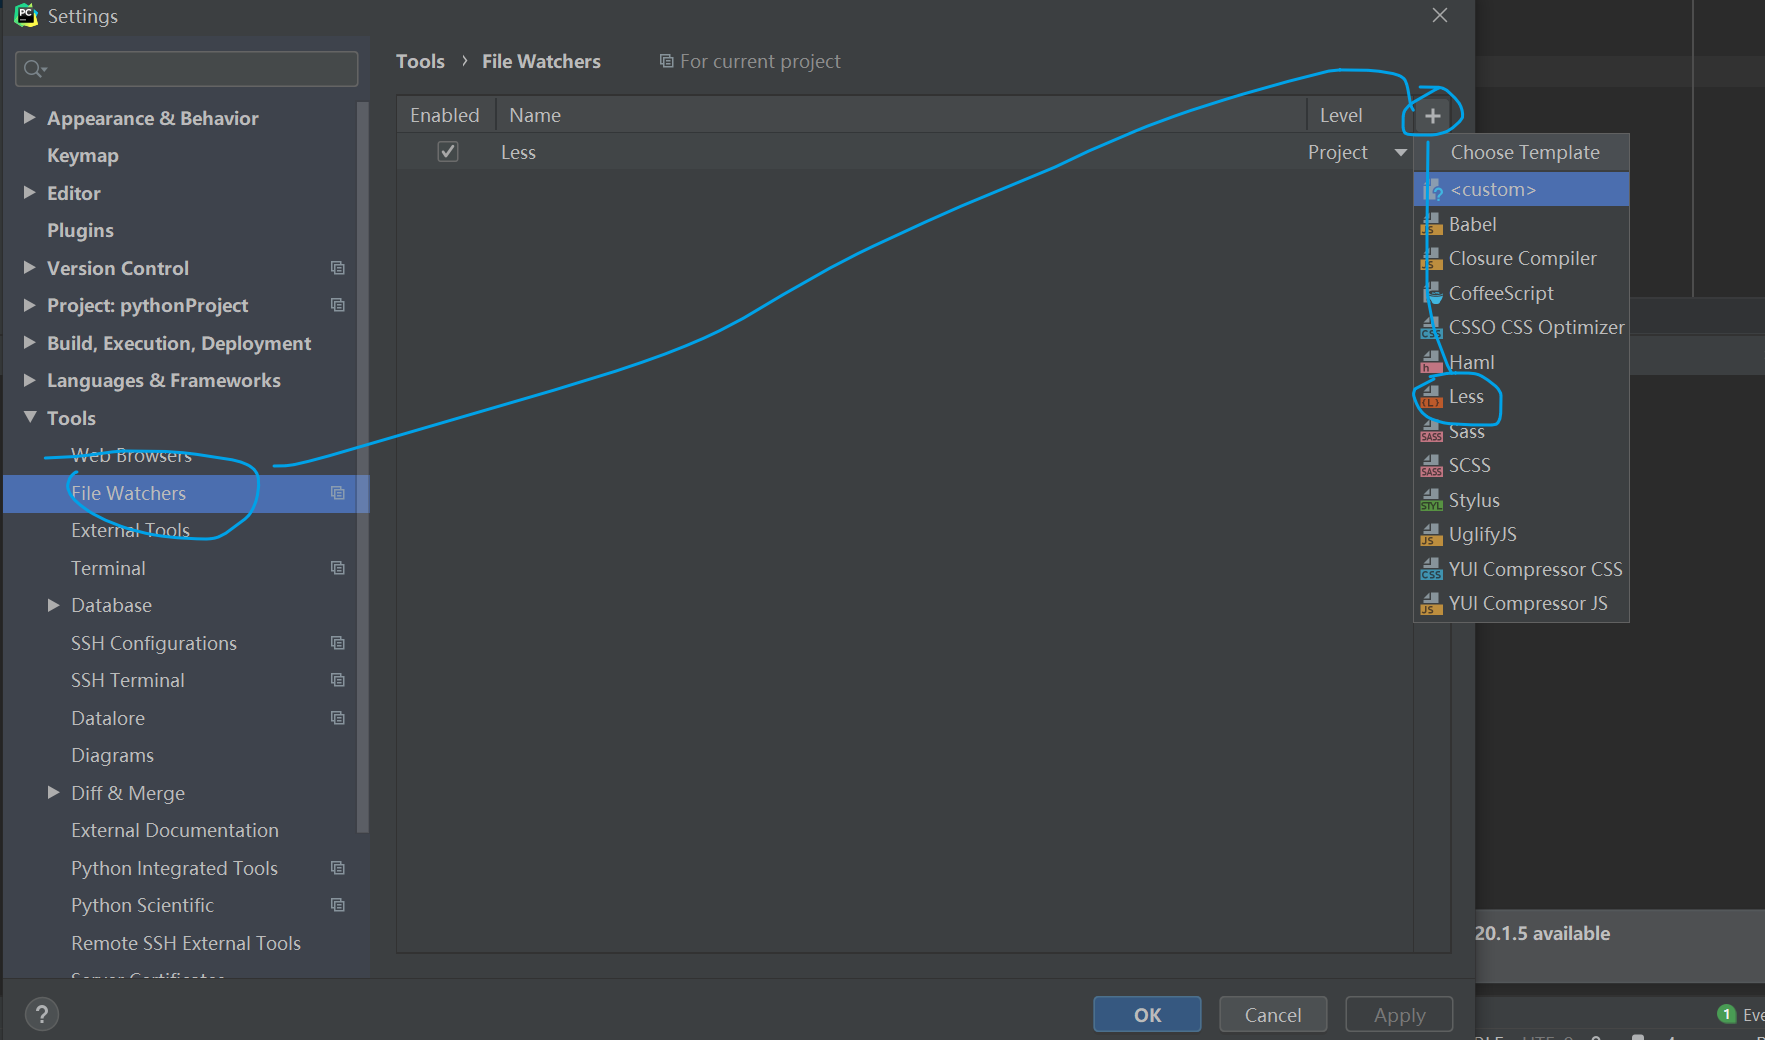Expand Build, Execution, Deployment section
Image resolution: width=1765 pixels, height=1040 pixels.
29,342
